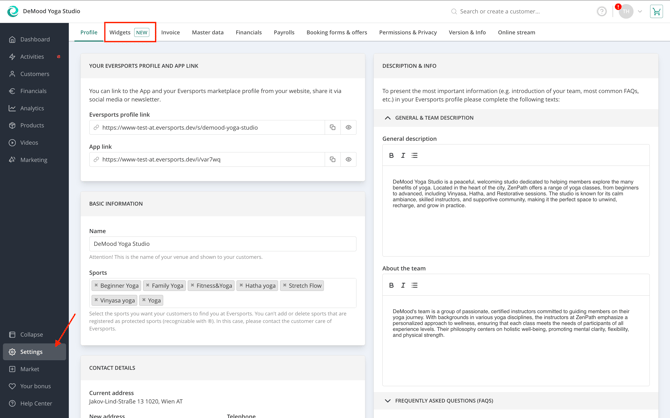
Task: Click into General description text area
Action: pyautogui.click(x=516, y=211)
